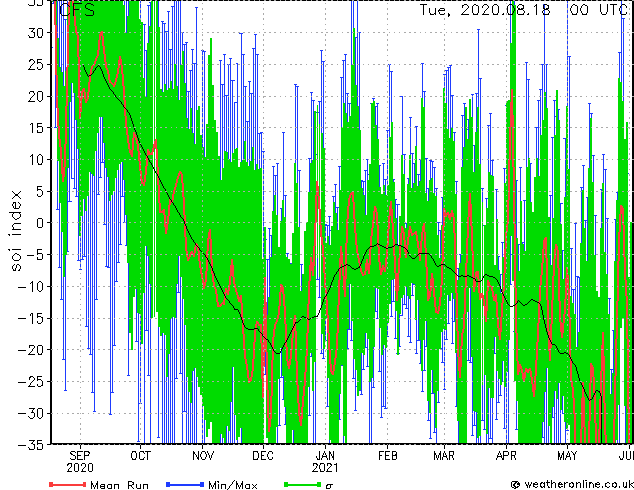The image size is (634, 490).
Task: Click the y-axis value '25'
Action: [x=36, y=65]
